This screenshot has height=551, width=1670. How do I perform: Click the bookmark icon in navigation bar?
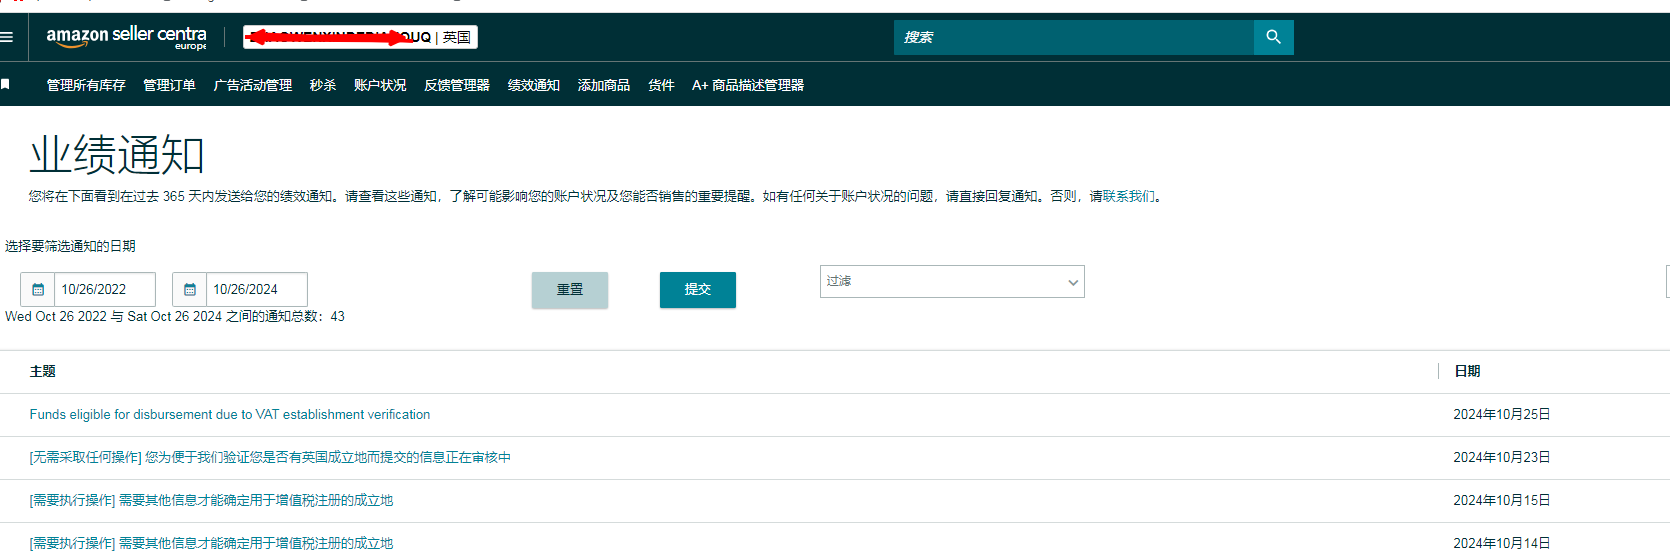click(x=6, y=85)
